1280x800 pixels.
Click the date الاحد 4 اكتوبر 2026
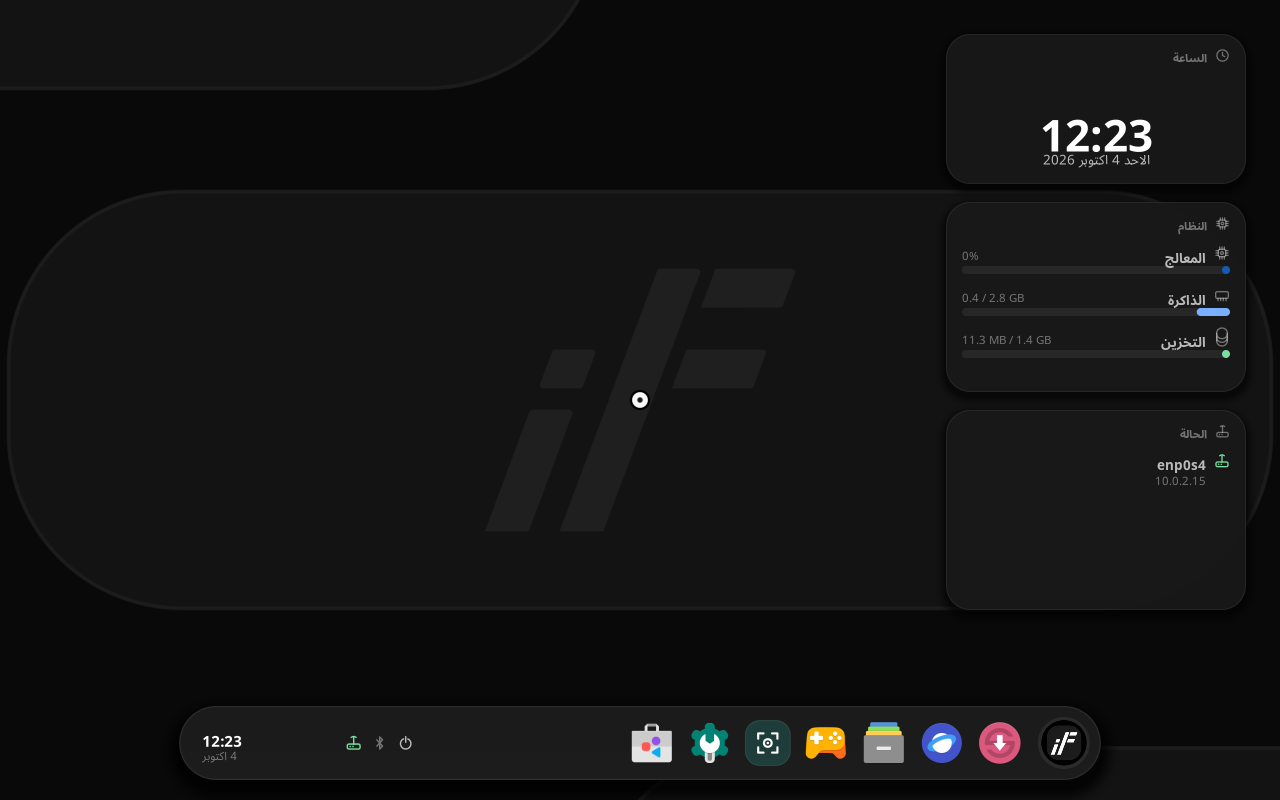[x=1096, y=160]
